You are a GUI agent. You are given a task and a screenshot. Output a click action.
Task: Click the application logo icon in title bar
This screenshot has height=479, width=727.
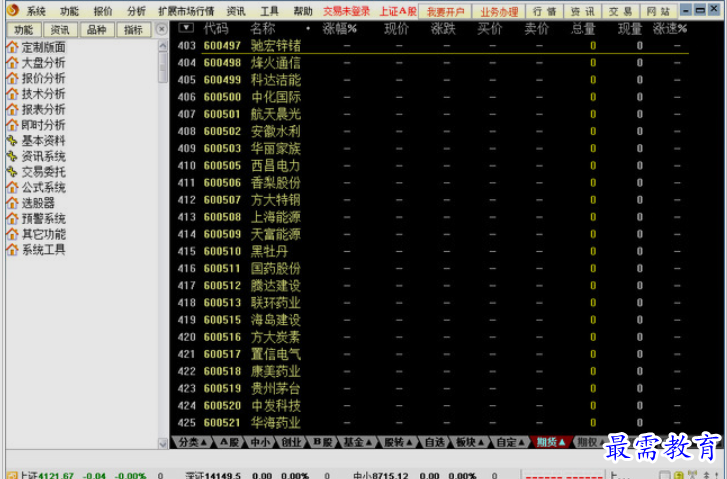13,10
